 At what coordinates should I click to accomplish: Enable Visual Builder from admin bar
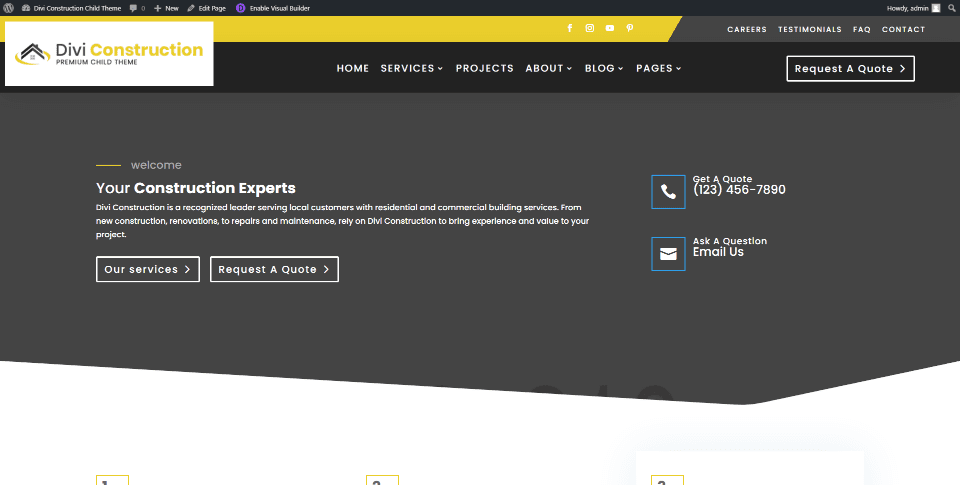point(274,8)
